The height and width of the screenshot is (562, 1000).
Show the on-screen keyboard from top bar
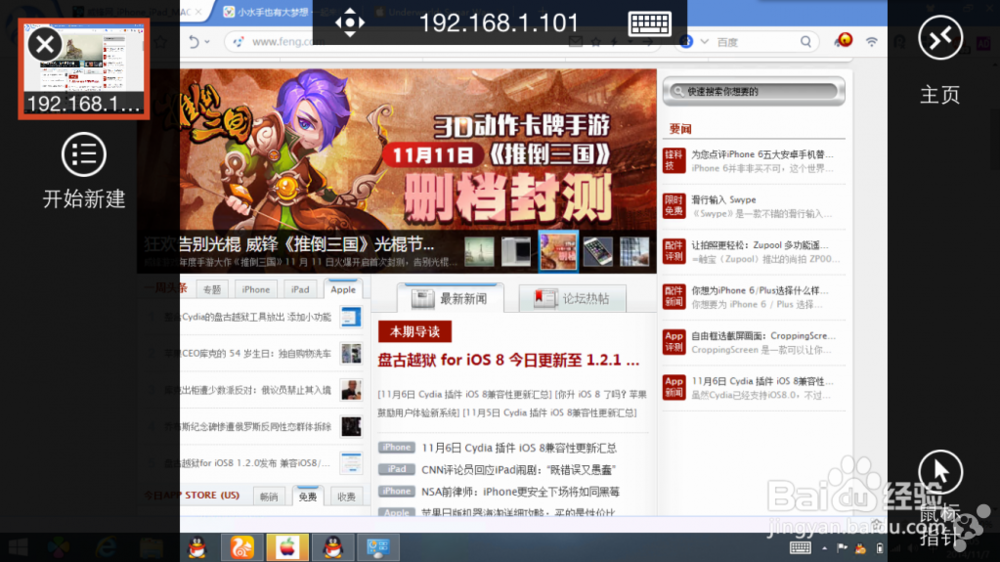click(649, 24)
